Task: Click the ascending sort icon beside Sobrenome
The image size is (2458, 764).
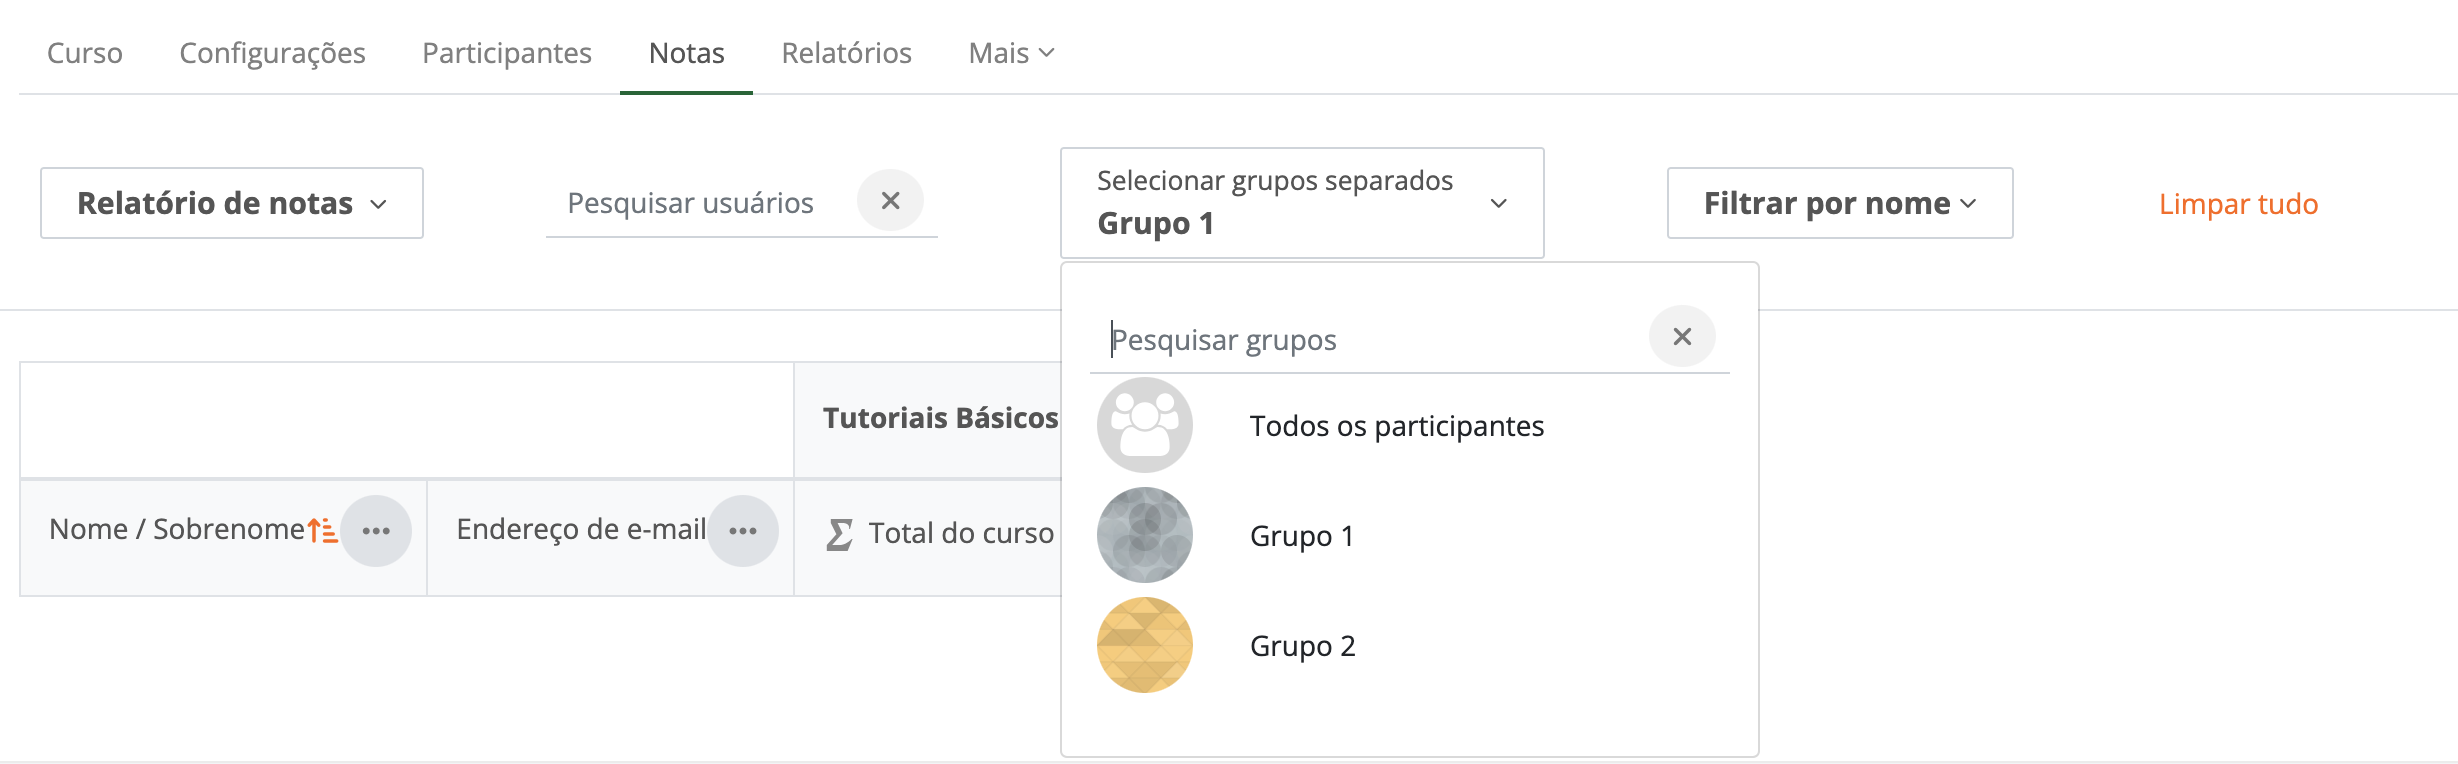Action: click(322, 530)
